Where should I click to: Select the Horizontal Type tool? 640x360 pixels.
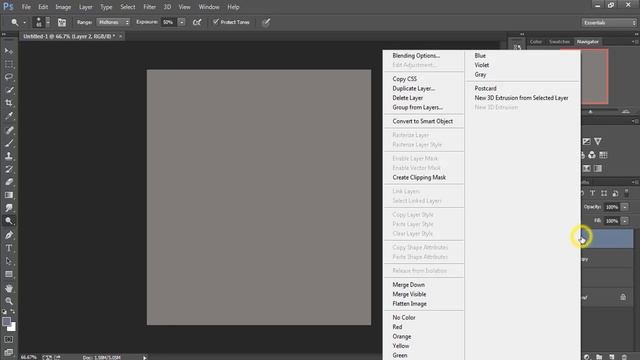[x=9, y=248]
